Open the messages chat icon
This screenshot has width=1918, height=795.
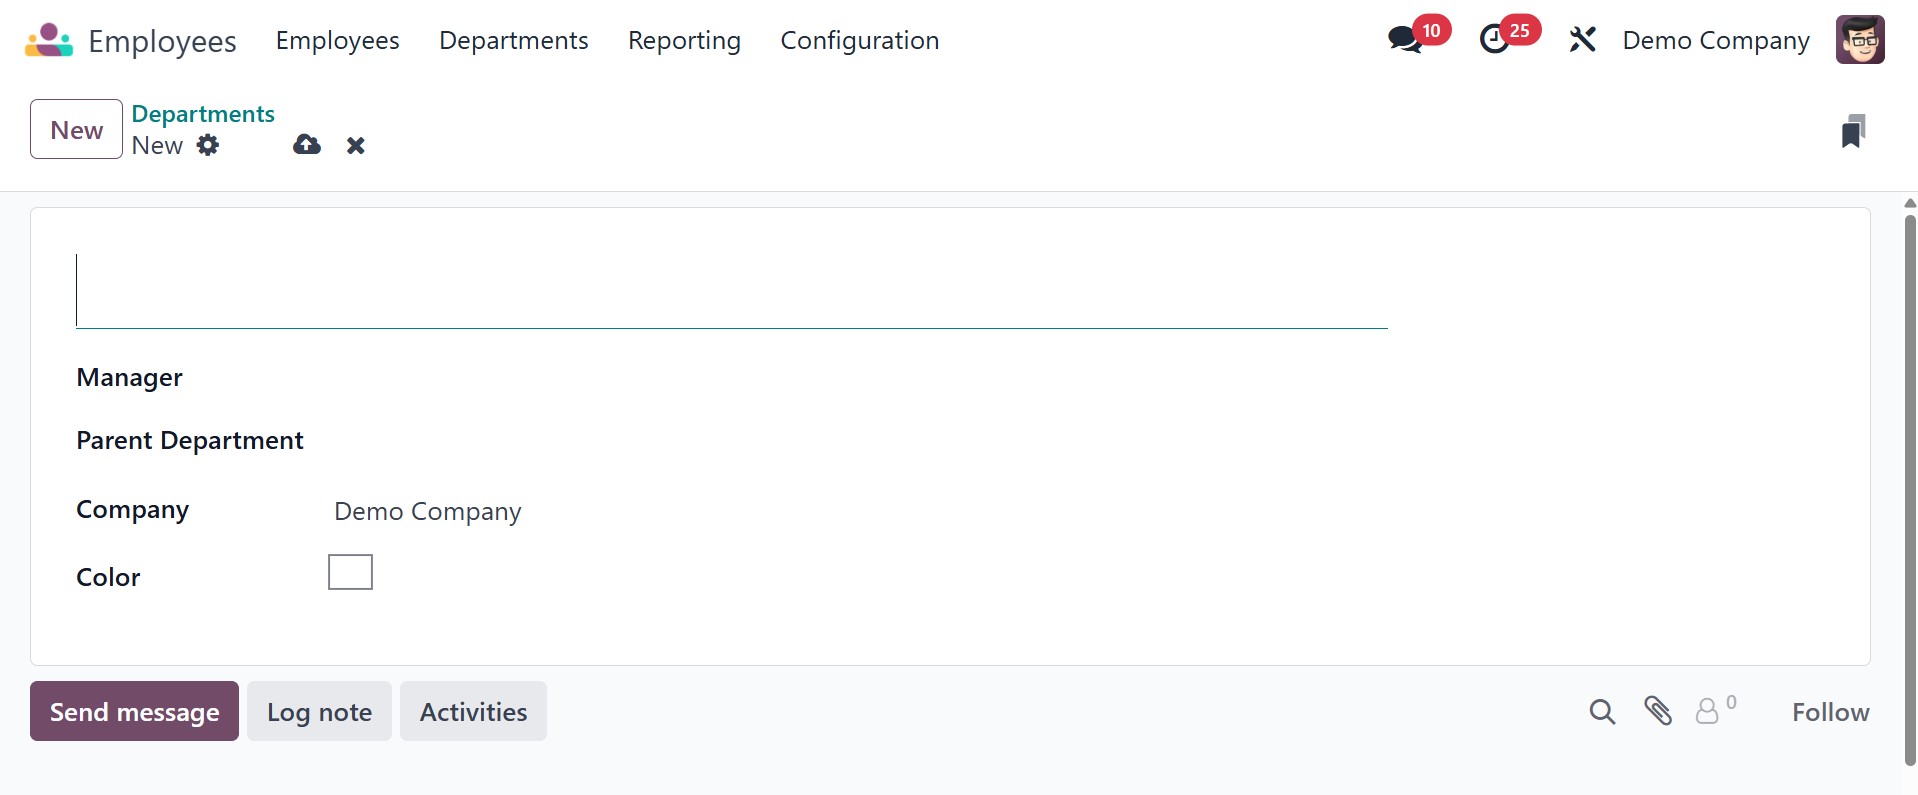pyautogui.click(x=1405, y=40)
